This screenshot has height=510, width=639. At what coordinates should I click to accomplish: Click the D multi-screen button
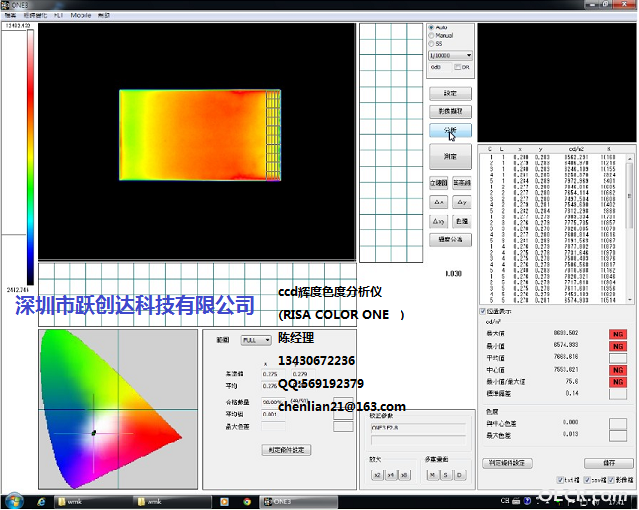(460, 475)
